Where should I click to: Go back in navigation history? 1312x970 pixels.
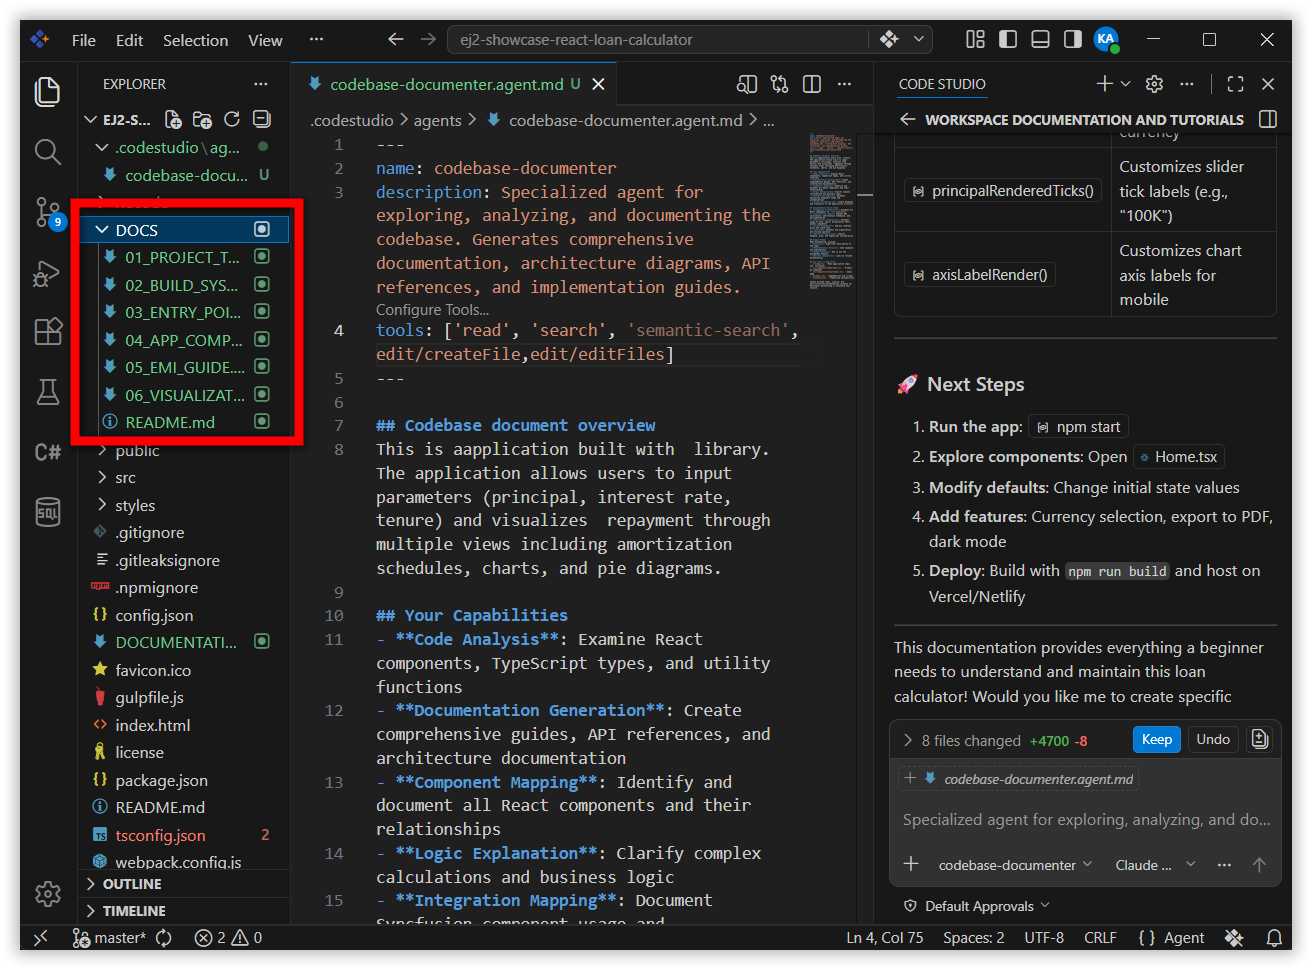click(x=396, y=39)
